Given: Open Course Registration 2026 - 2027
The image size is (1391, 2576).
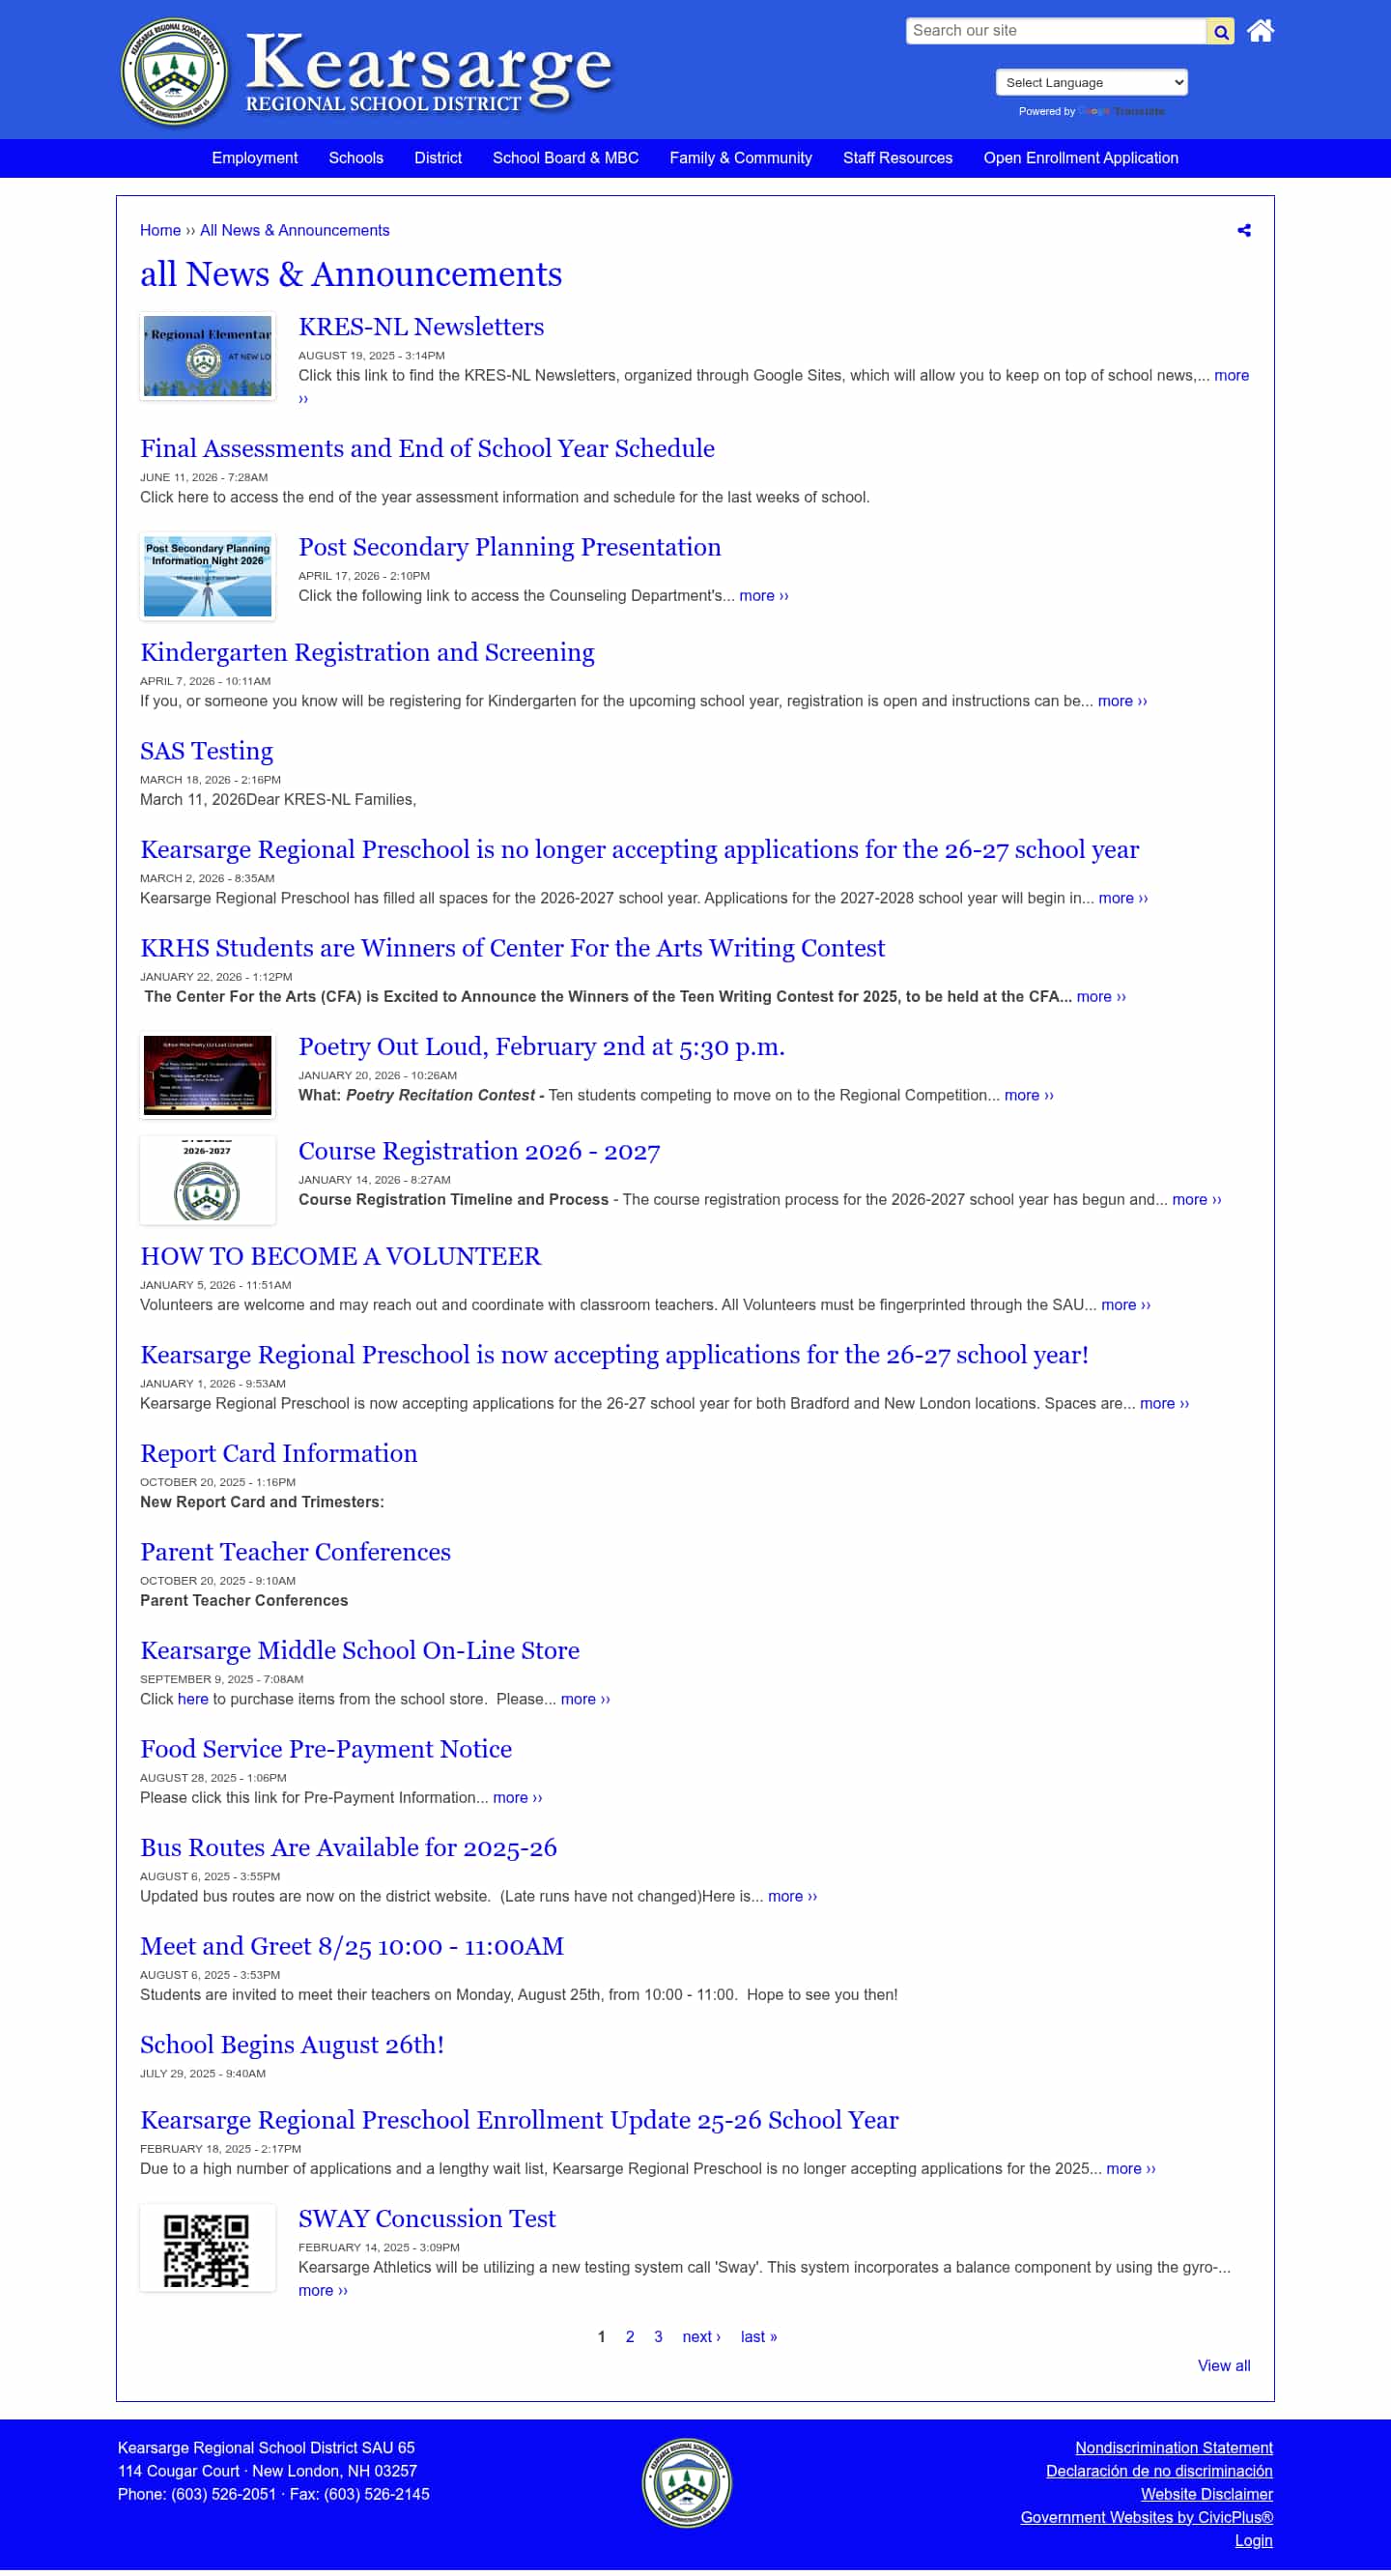Looking at the screenshot, I should click(479, 1151).
